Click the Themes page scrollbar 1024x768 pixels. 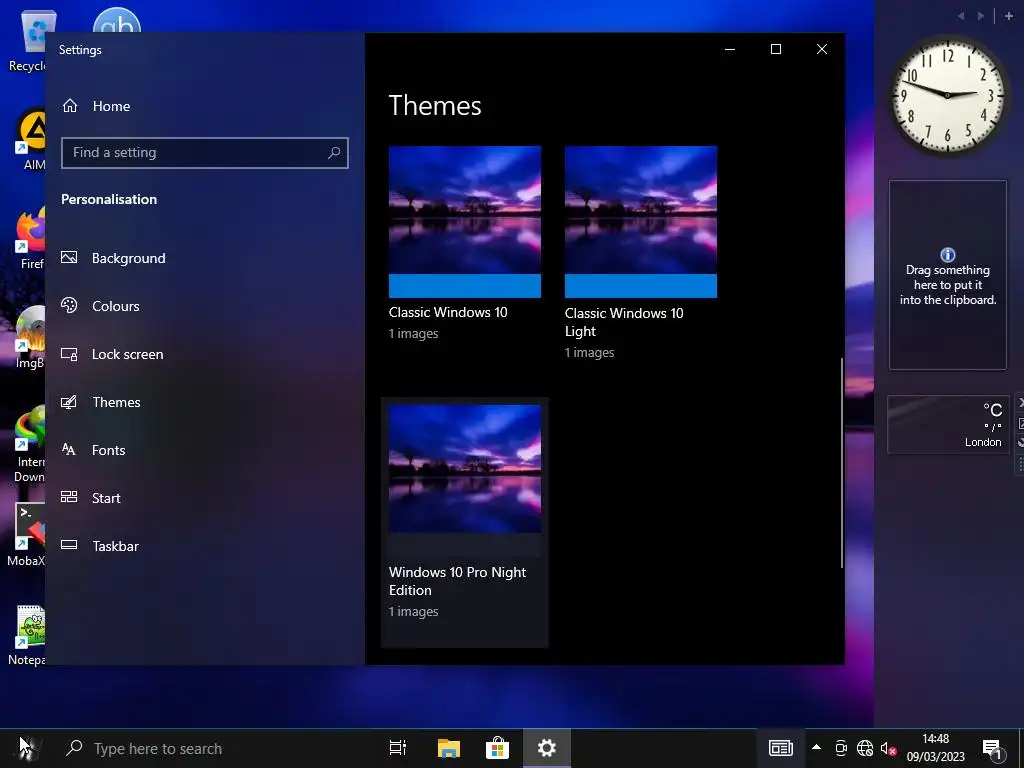point(842,462)
